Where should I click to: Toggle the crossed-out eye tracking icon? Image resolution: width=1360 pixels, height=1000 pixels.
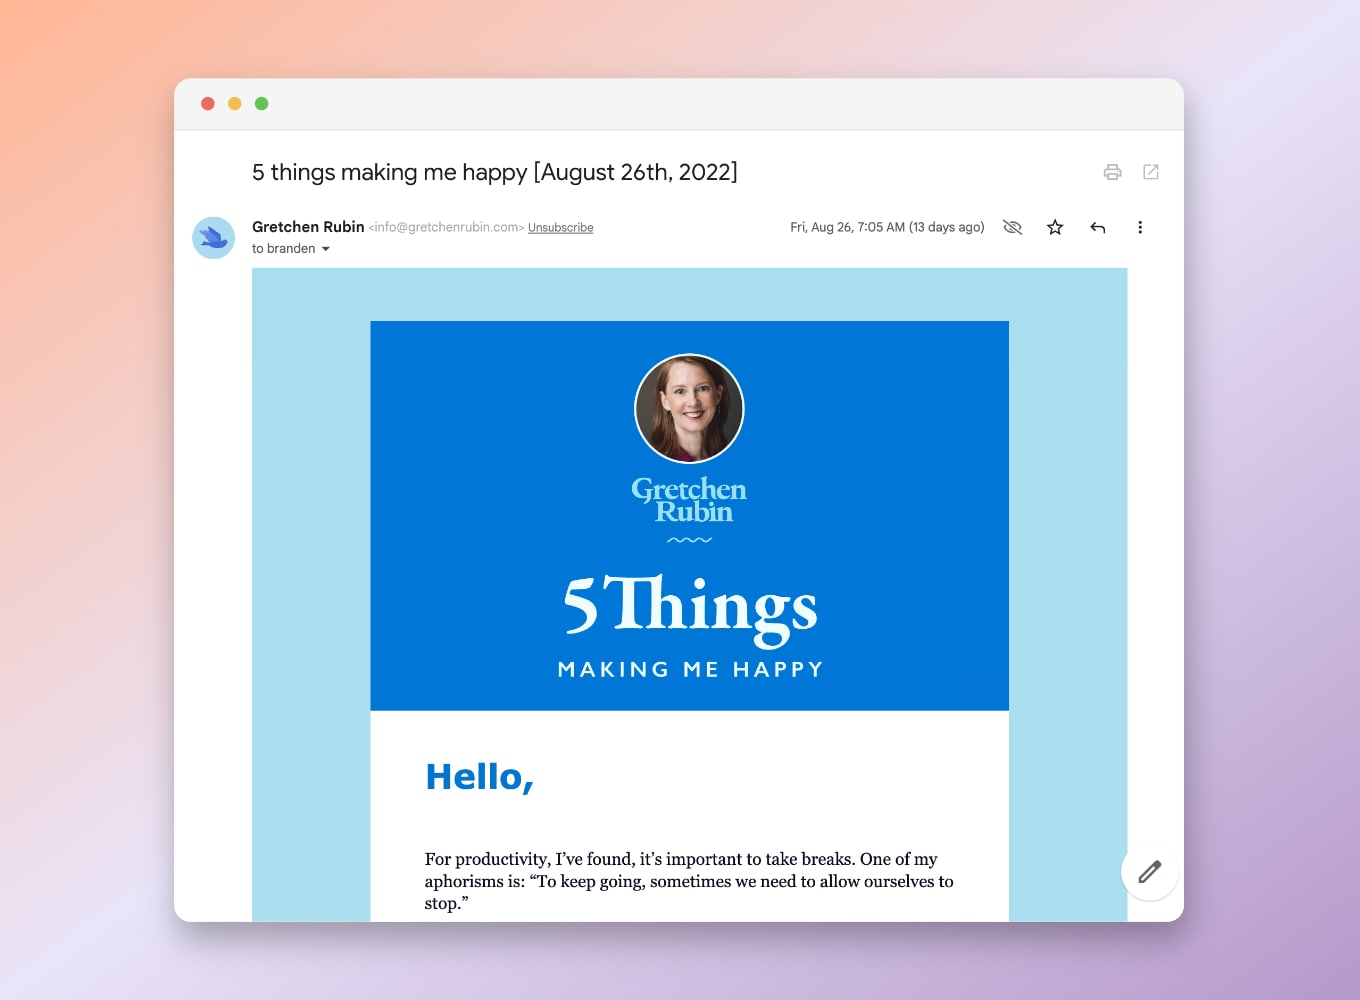click(x=1012, y=227)
